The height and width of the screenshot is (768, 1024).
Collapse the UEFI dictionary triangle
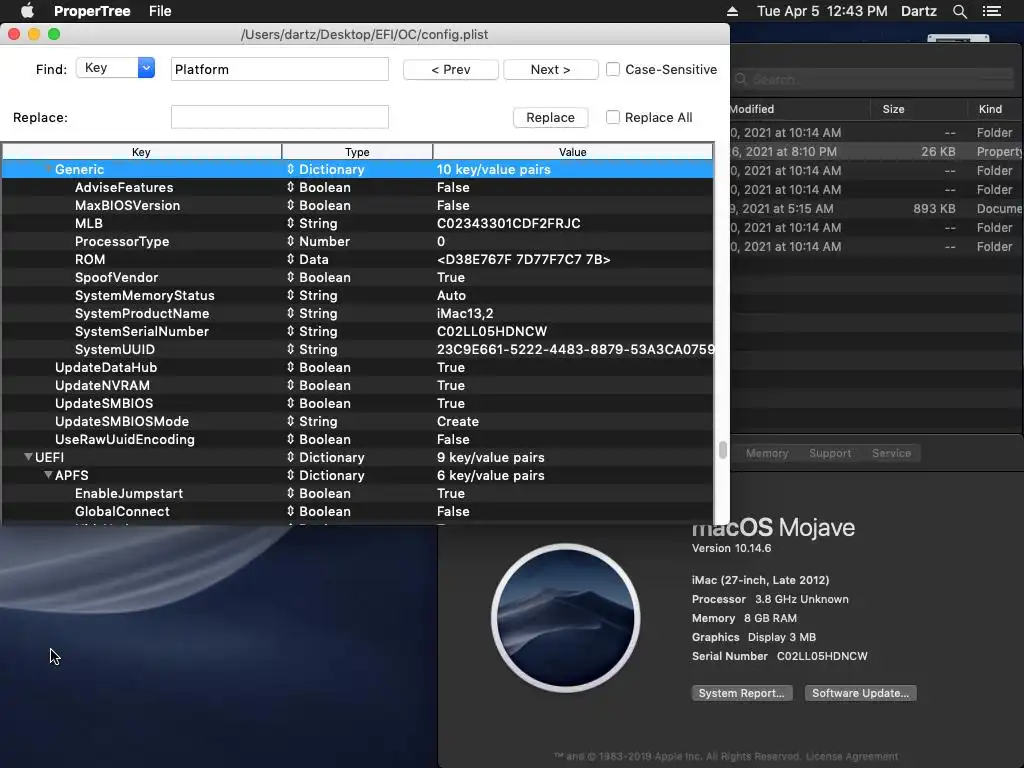point(28,457)
